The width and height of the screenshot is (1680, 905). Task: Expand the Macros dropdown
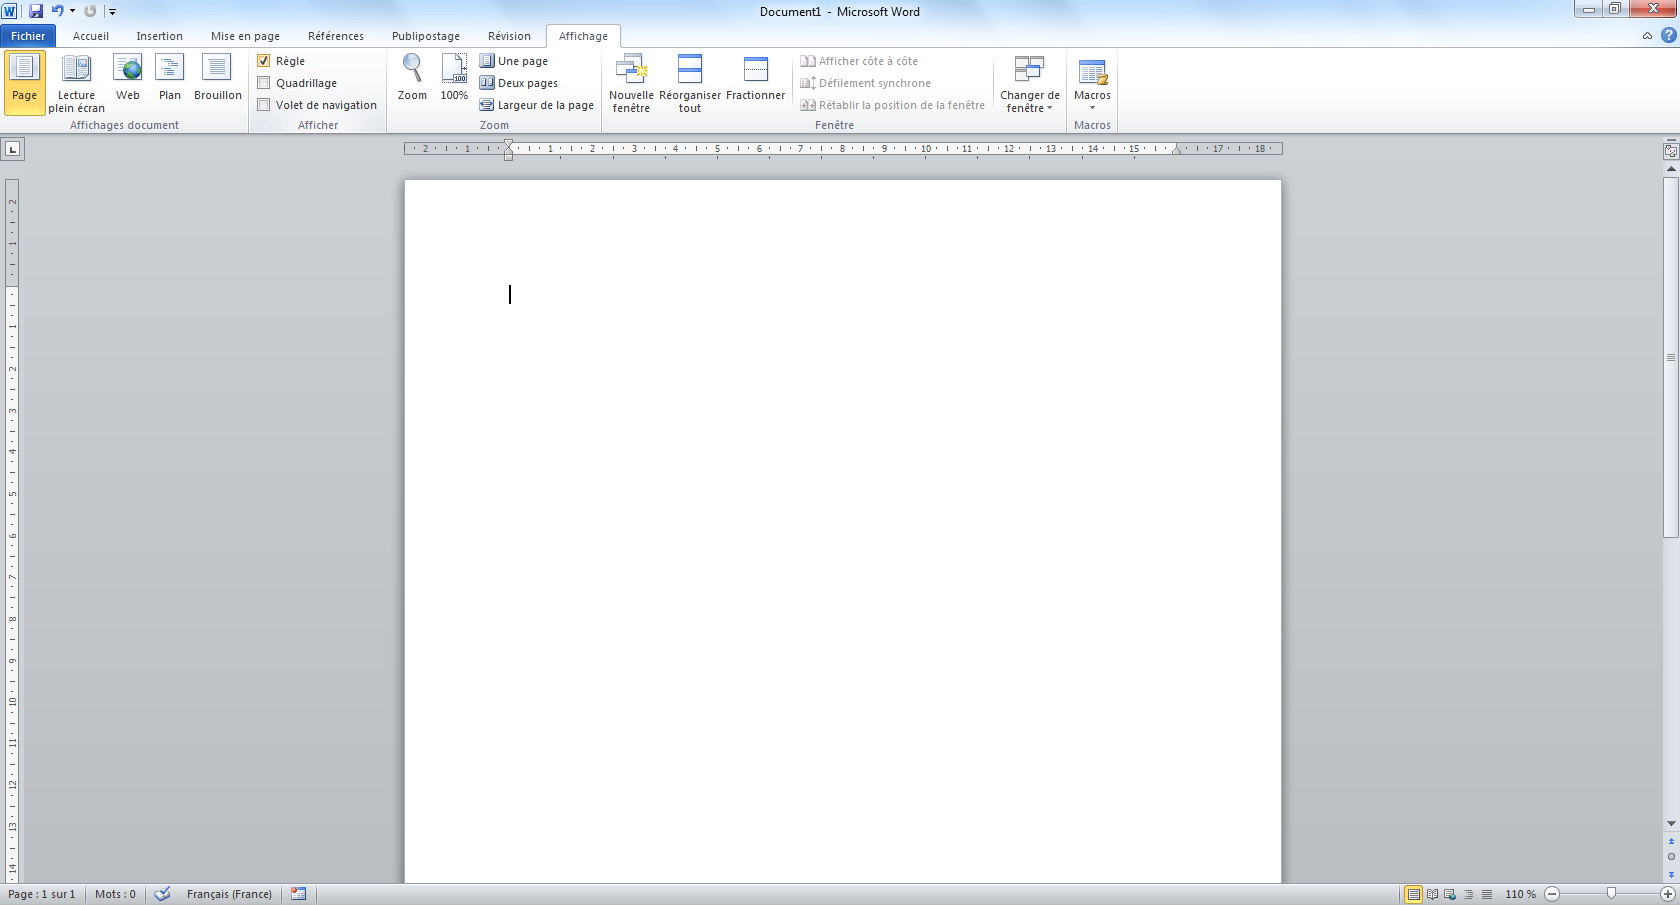tap(1092, 84)
